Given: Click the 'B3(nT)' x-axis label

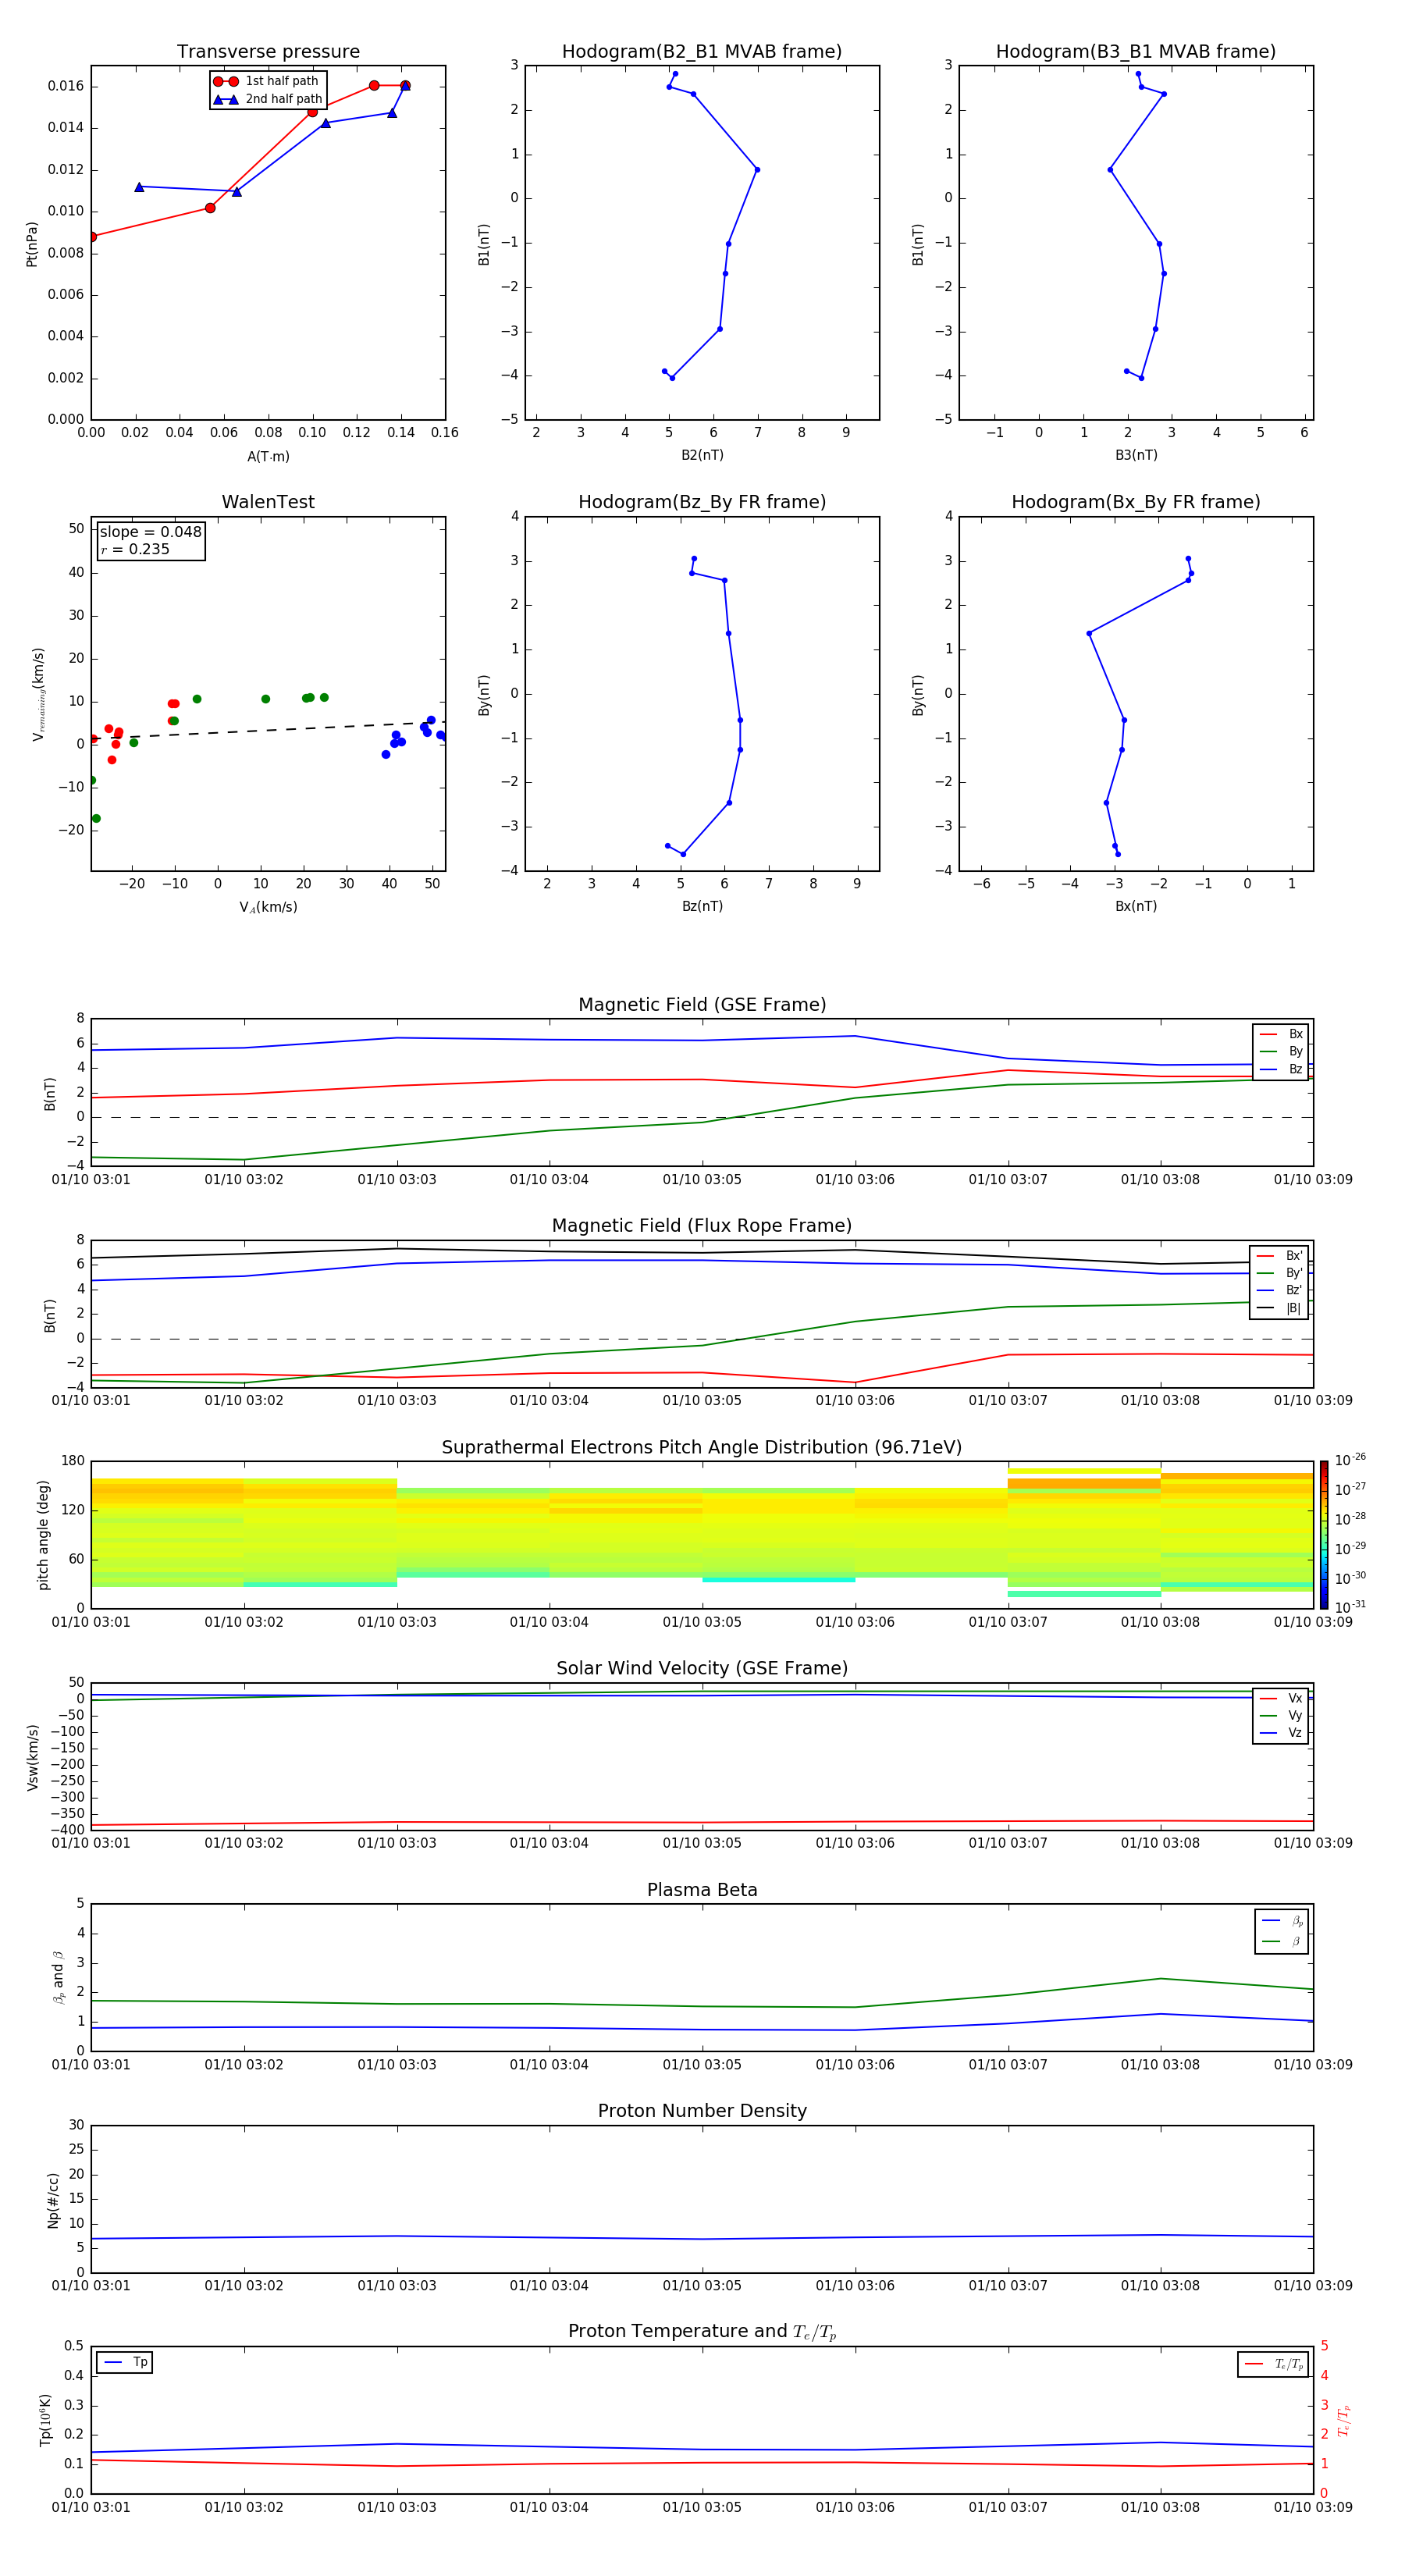Looking at the screenshot, I should (x=1136, y=455).
